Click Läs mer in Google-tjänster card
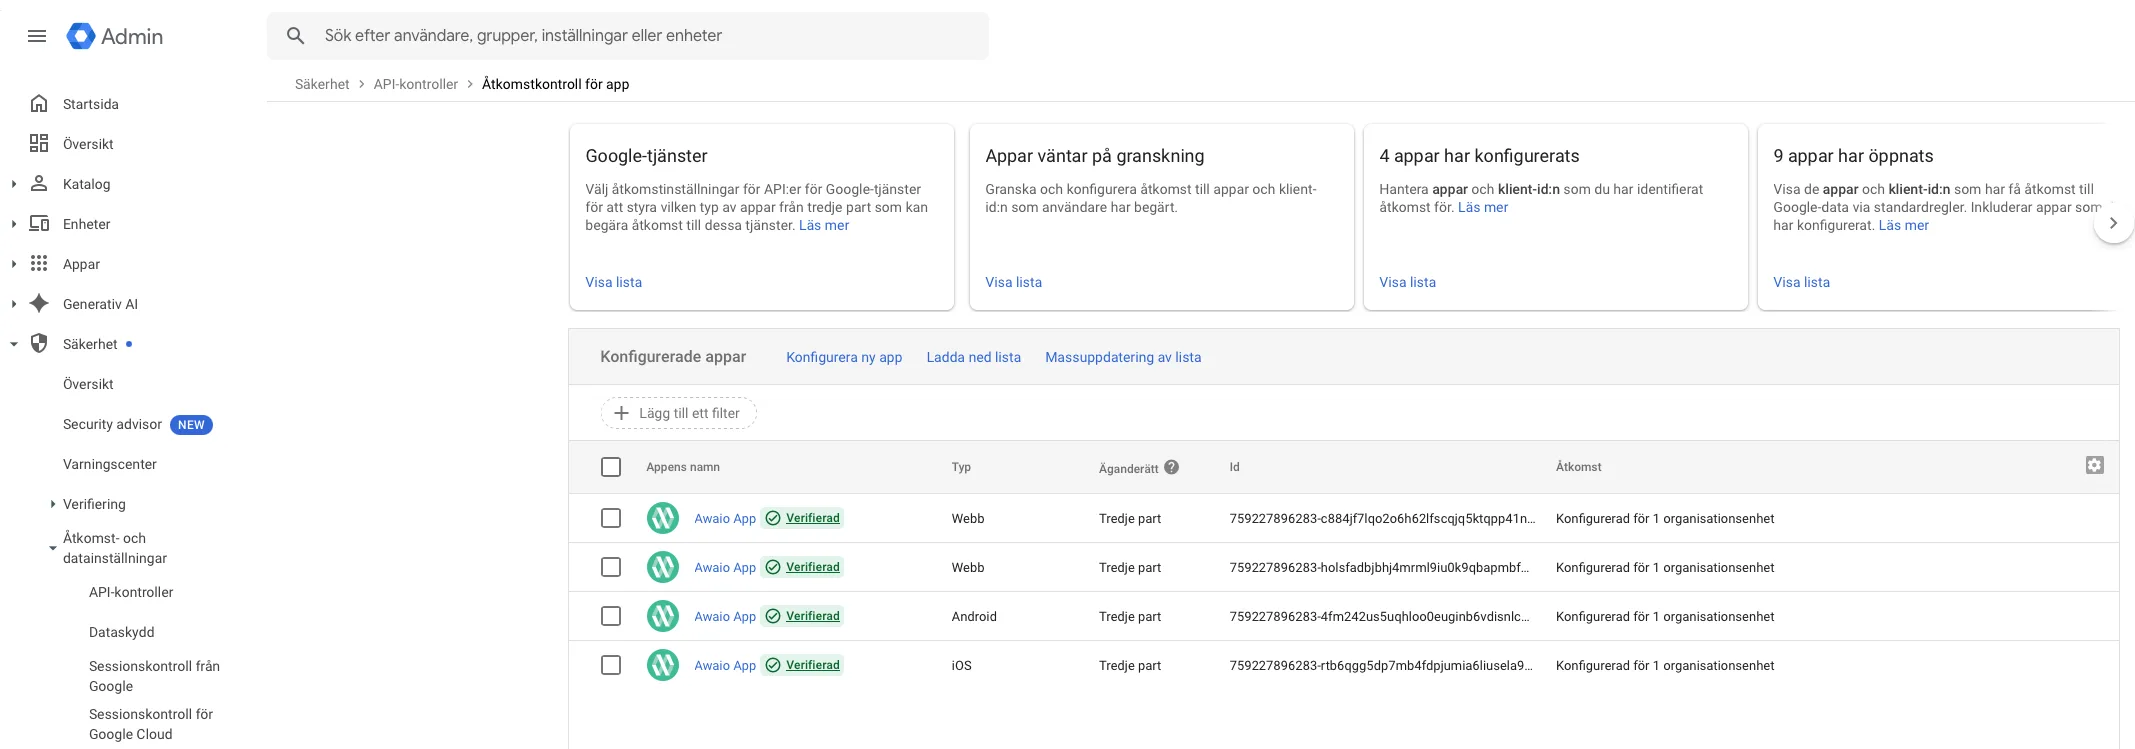The image size is (2135, 749). coord(824,225)
